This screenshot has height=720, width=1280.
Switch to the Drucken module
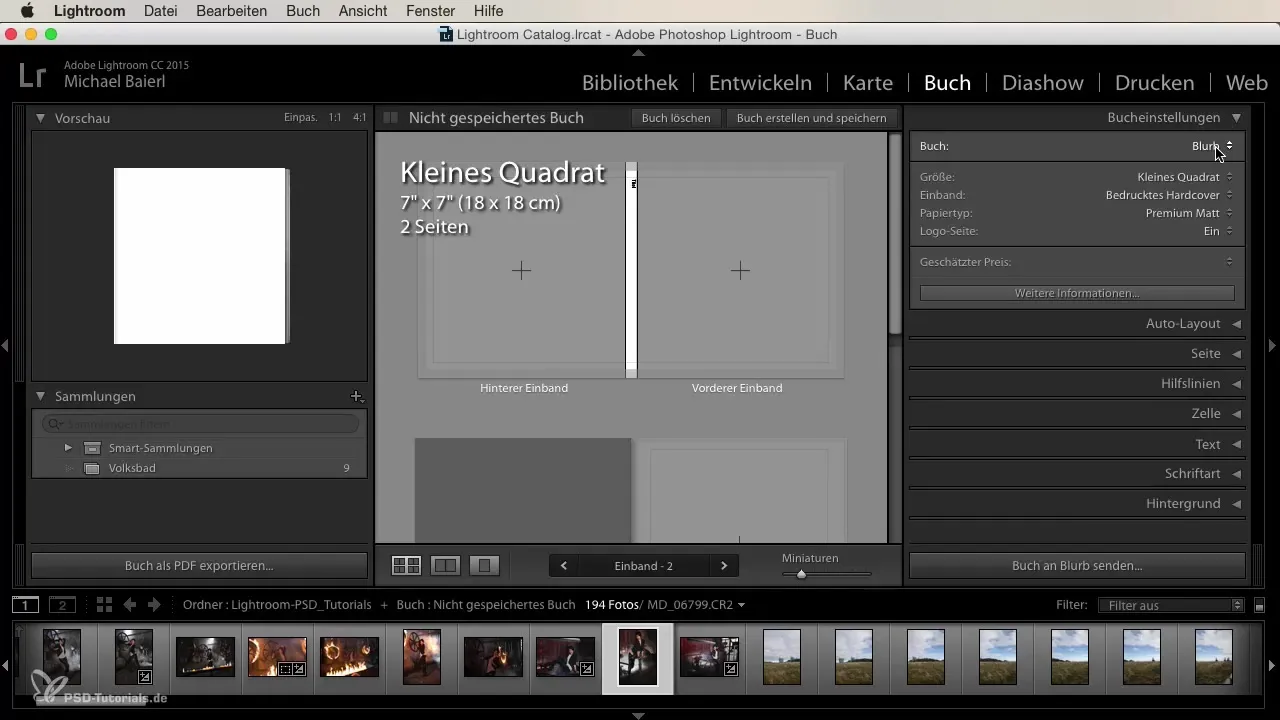click(x=1154, y=82)
